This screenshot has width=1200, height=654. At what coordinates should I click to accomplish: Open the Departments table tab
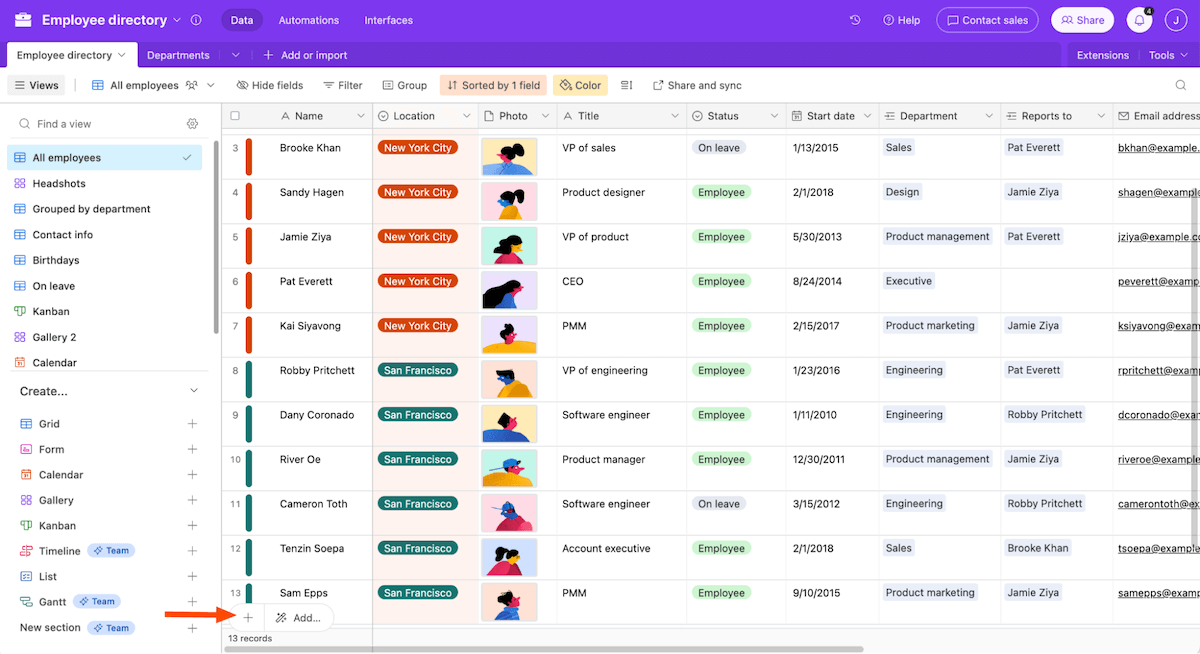177,55
